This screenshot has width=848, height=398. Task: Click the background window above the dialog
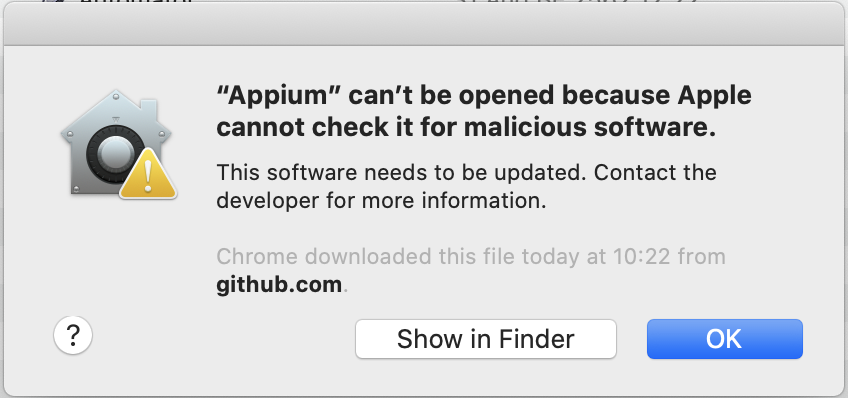click(x=424, y=2)
